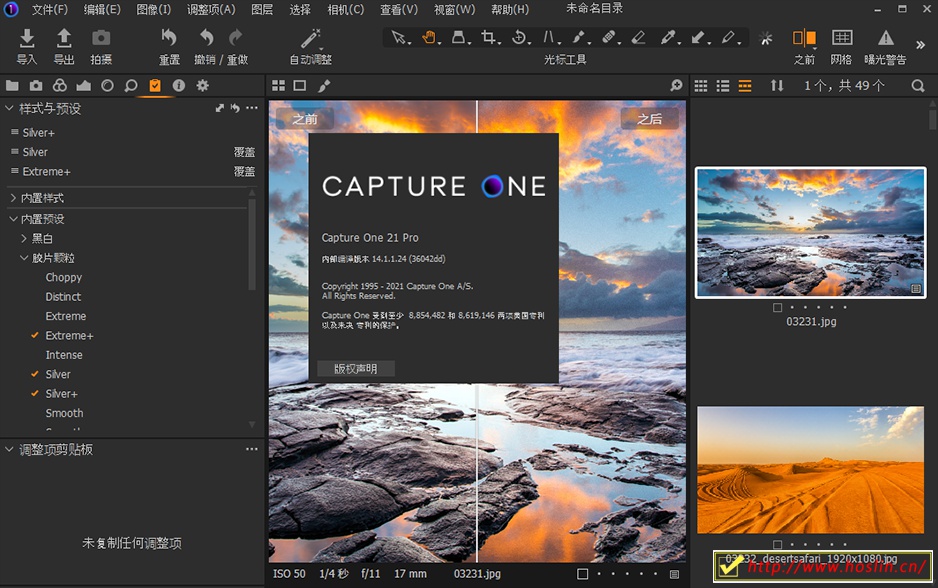Select the desert safari thumbnail
Screen dimensions: 938x588
810,469
